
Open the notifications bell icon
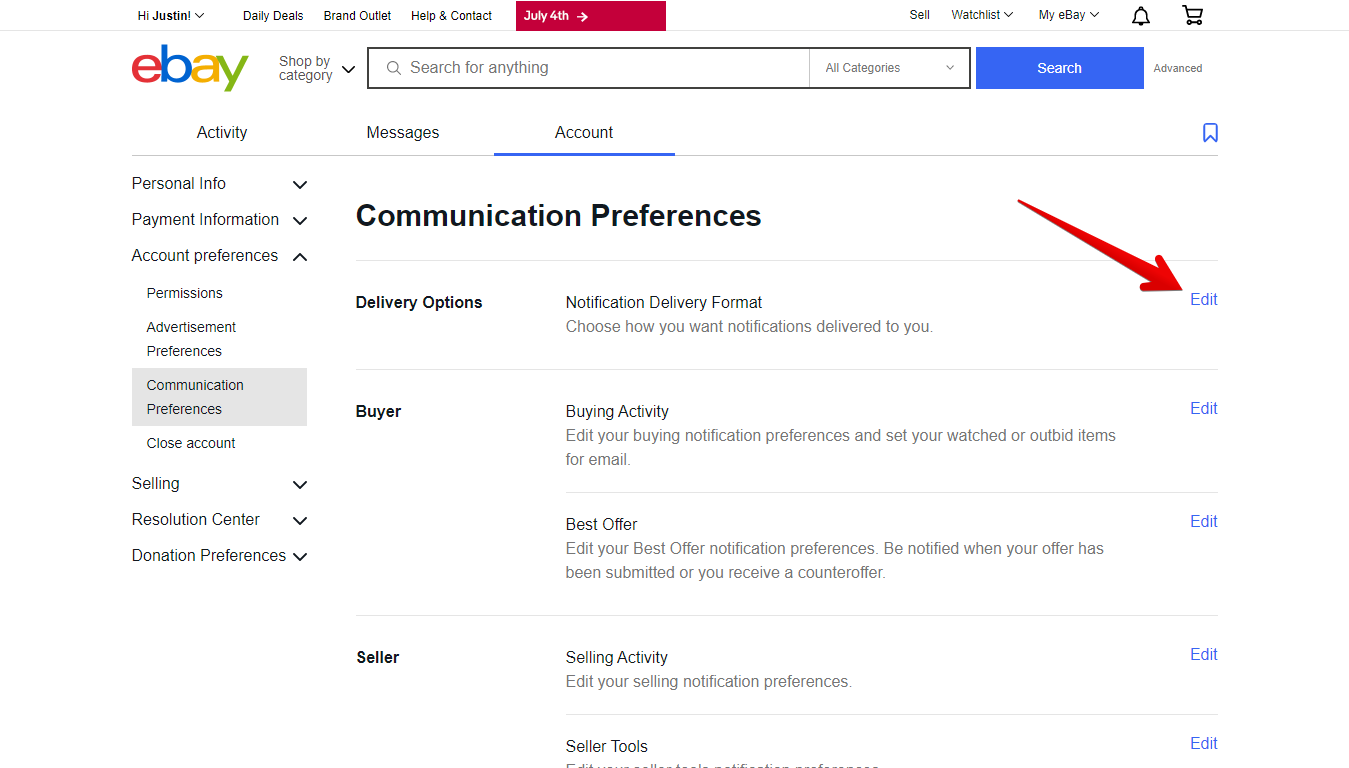tap(1141, 15)
